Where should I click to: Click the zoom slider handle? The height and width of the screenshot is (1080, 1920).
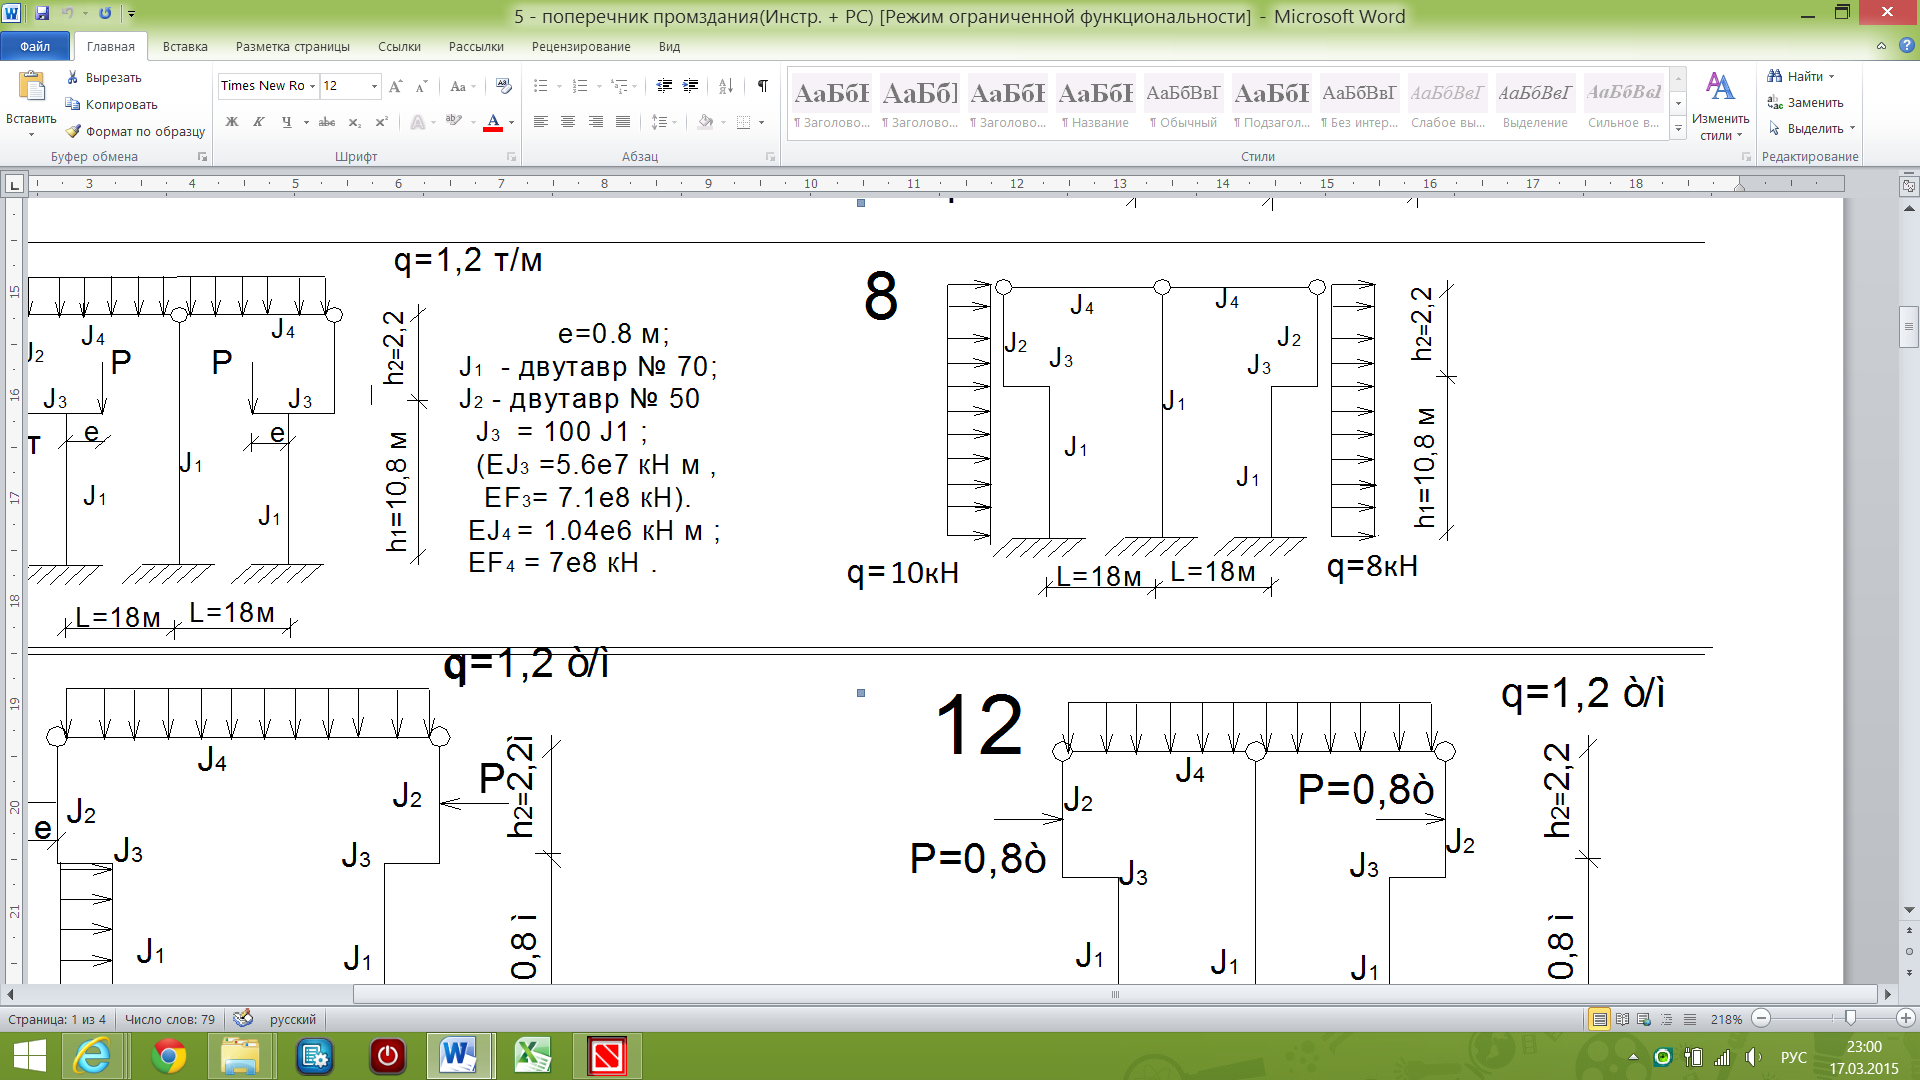1850,1018
